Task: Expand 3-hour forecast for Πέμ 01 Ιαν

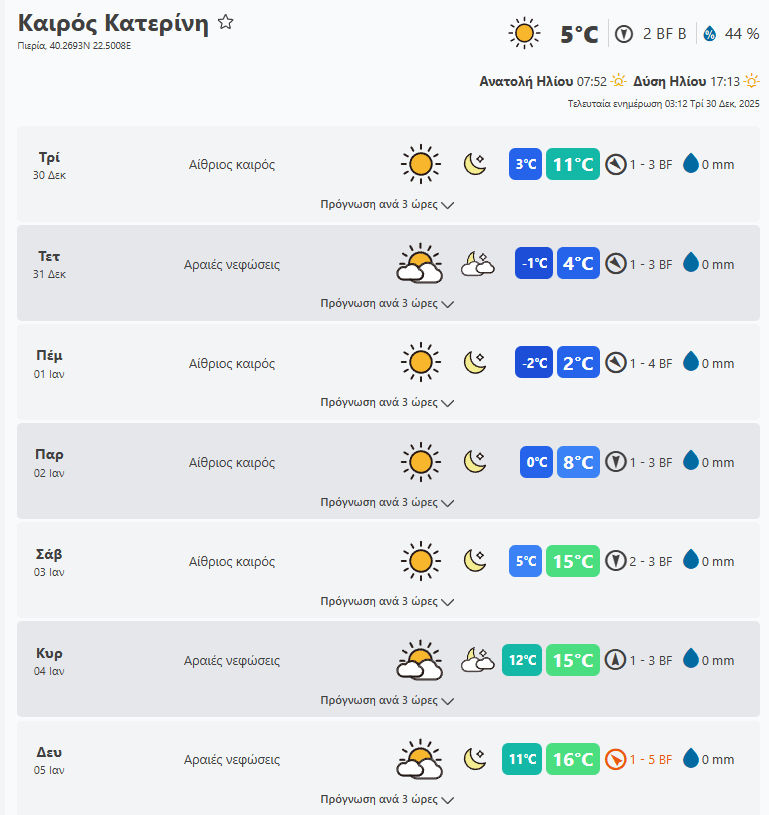Action: (387, 402)
